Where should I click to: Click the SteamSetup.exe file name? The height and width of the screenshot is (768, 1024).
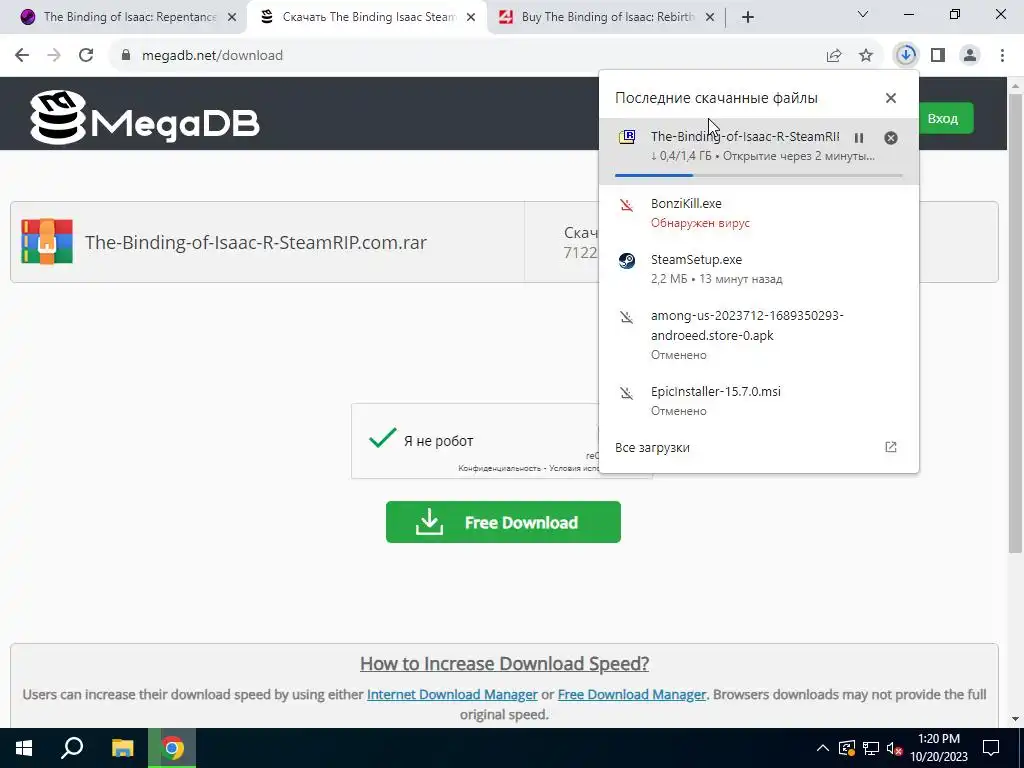click(x=696, y=260)
